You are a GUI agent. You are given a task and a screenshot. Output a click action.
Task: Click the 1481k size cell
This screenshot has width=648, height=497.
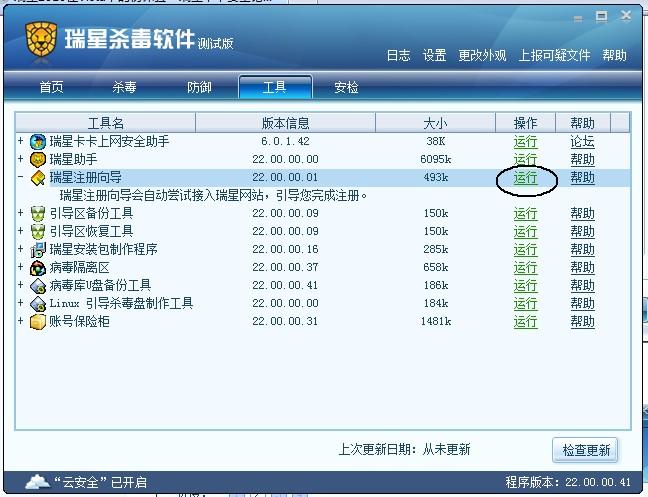click(436, 321)
